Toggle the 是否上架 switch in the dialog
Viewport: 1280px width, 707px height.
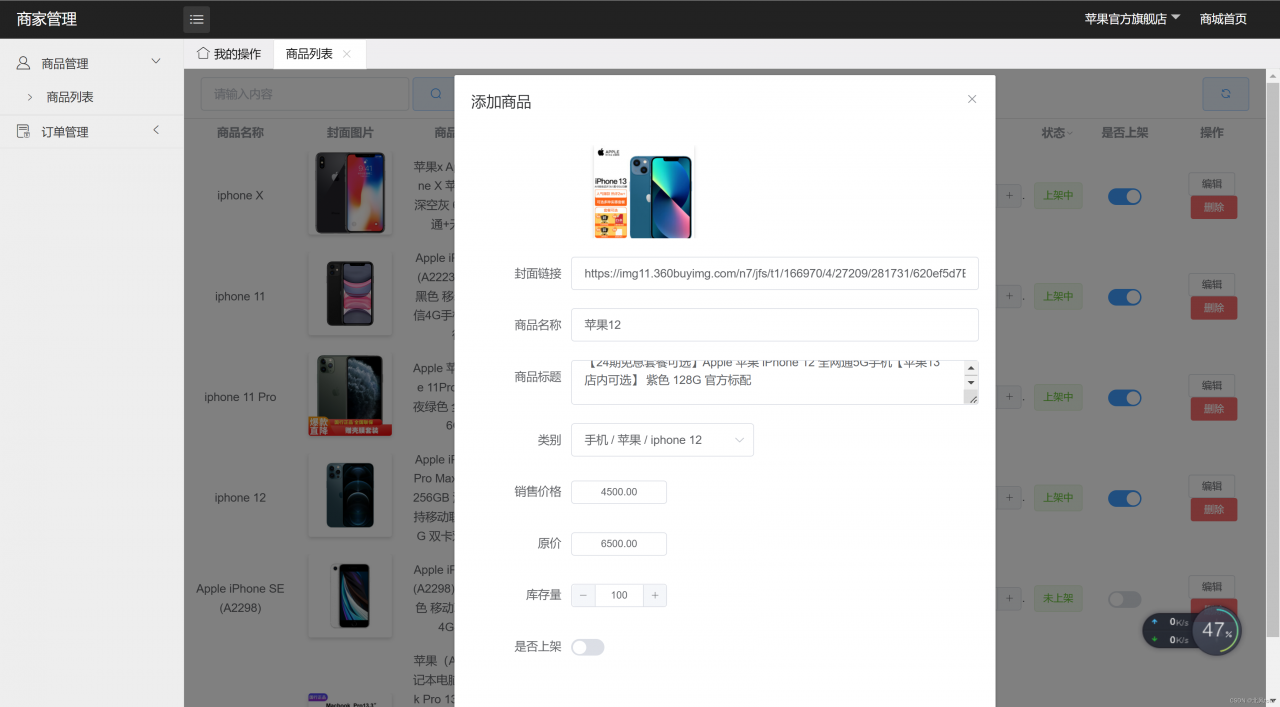tap(588, 647)
